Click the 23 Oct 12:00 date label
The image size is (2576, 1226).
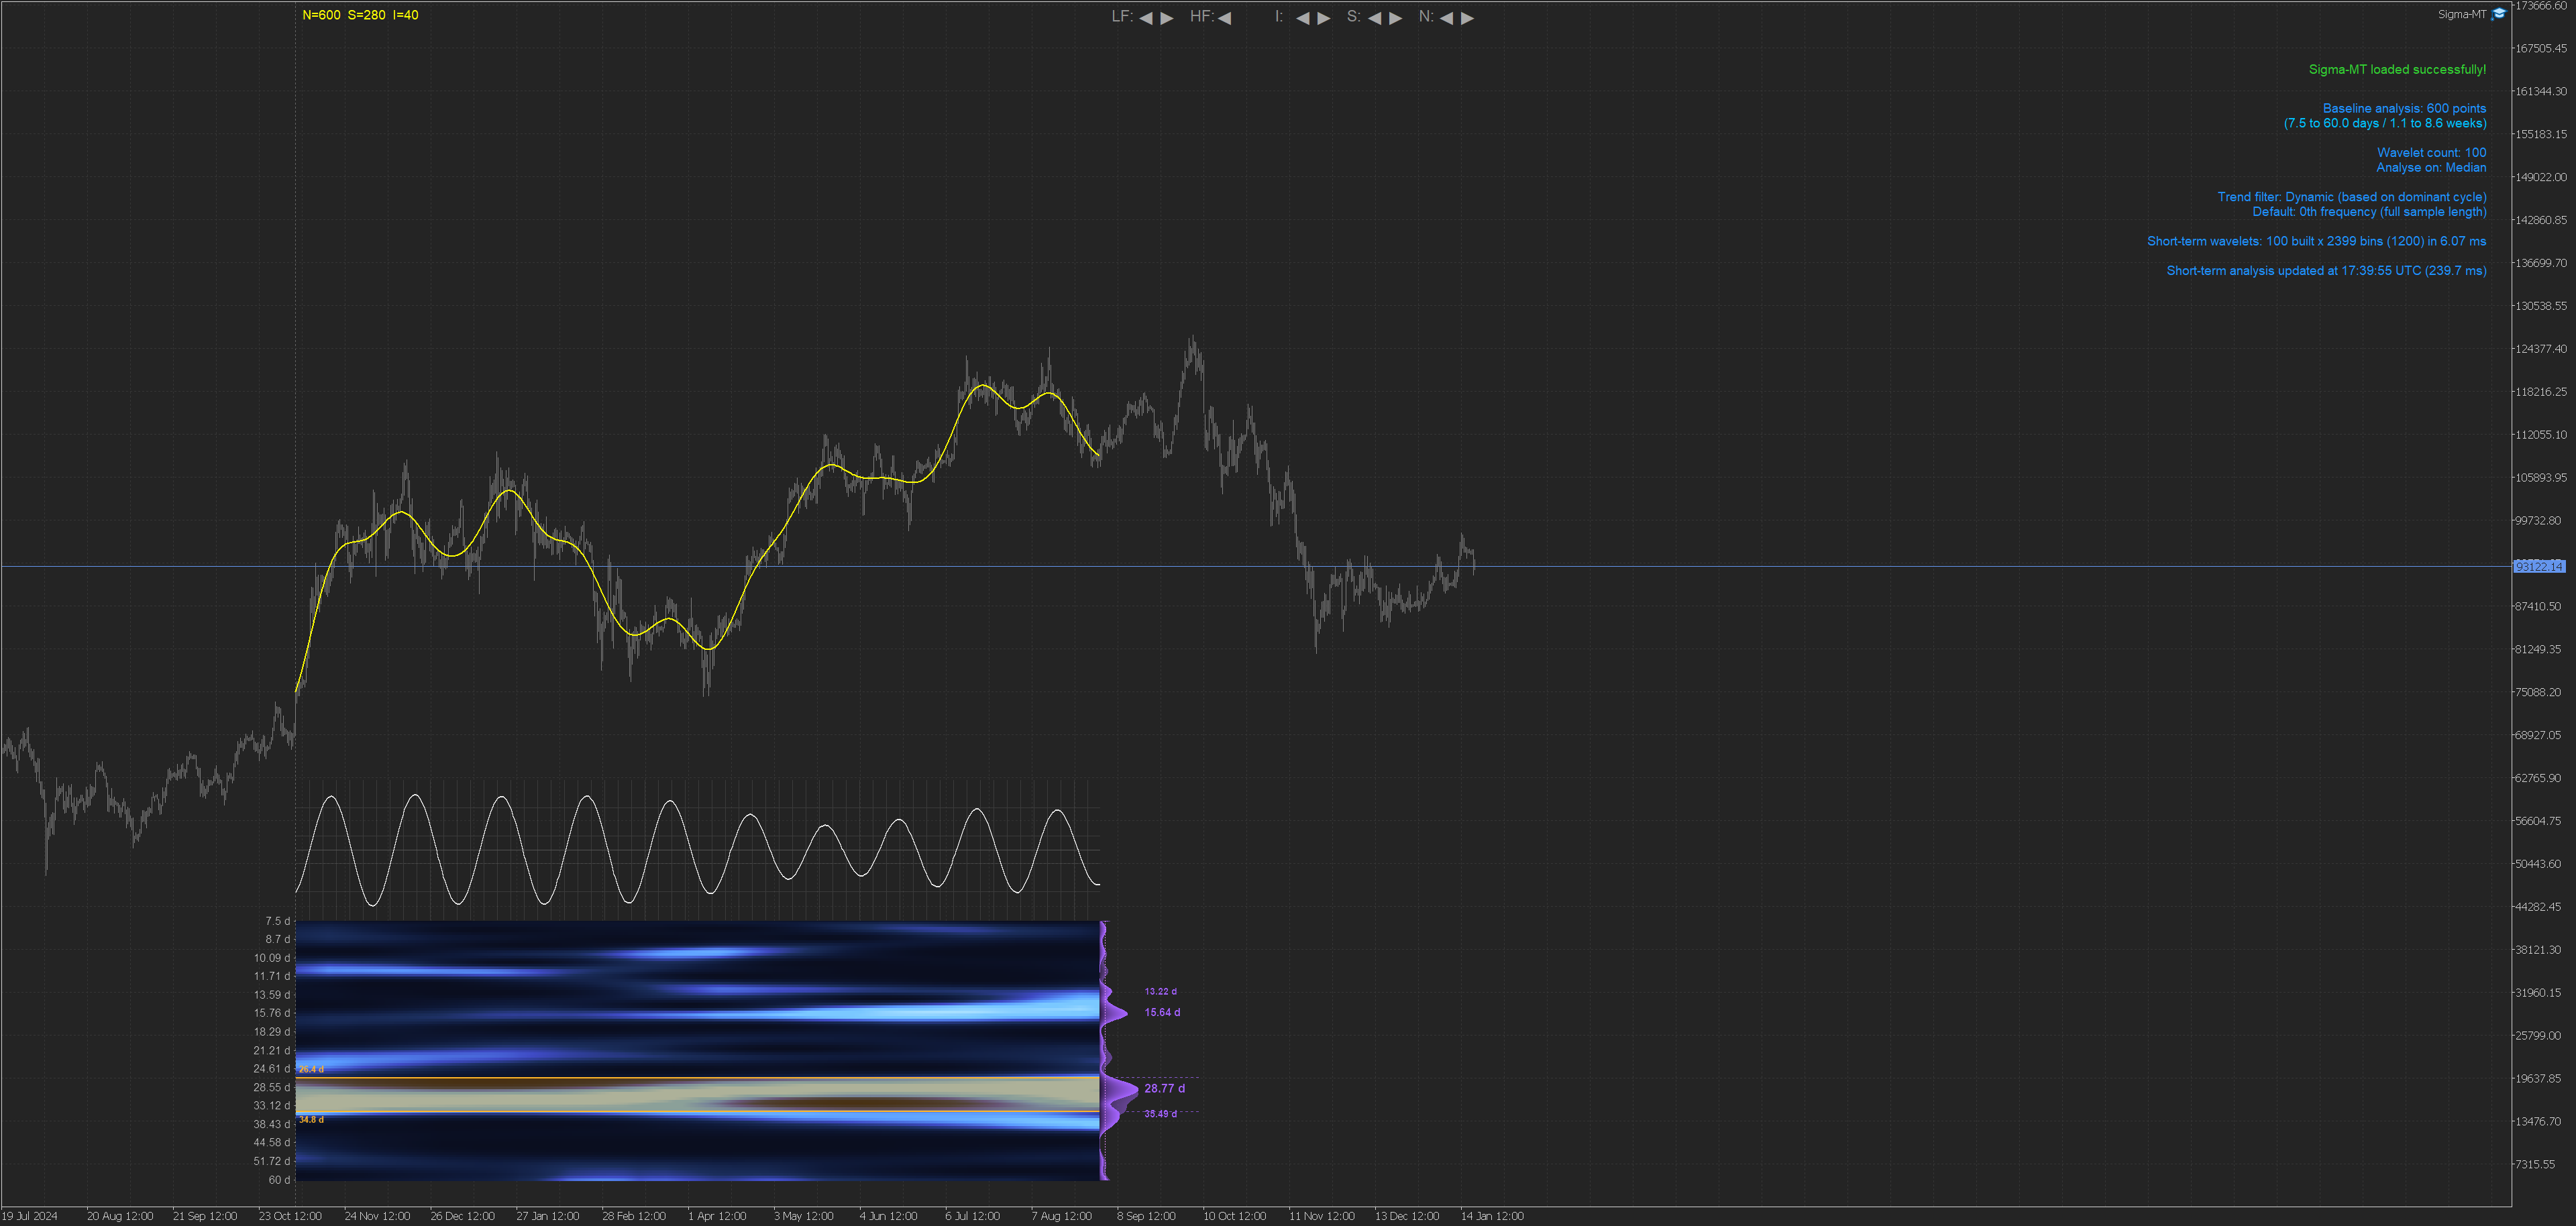coord(290,1216)
